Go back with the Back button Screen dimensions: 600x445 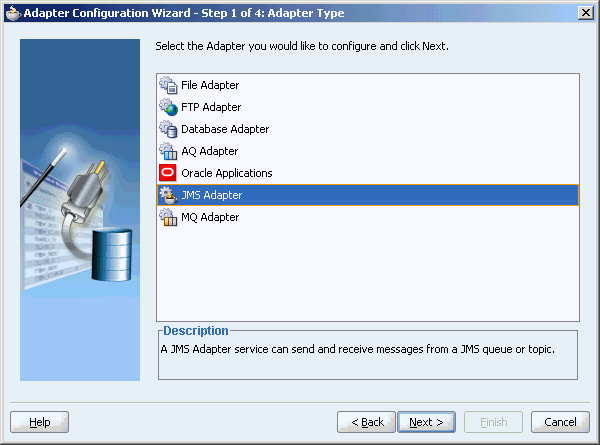366,422
